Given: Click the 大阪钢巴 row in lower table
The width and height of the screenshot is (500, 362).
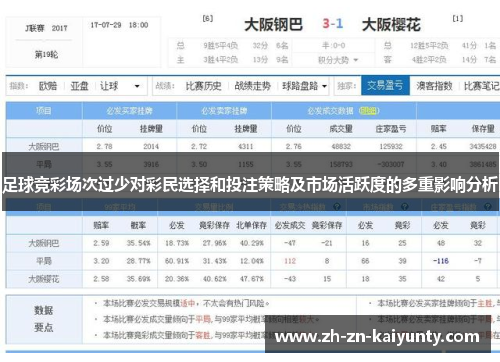Looking at the screenshot, I should [252, 243].
